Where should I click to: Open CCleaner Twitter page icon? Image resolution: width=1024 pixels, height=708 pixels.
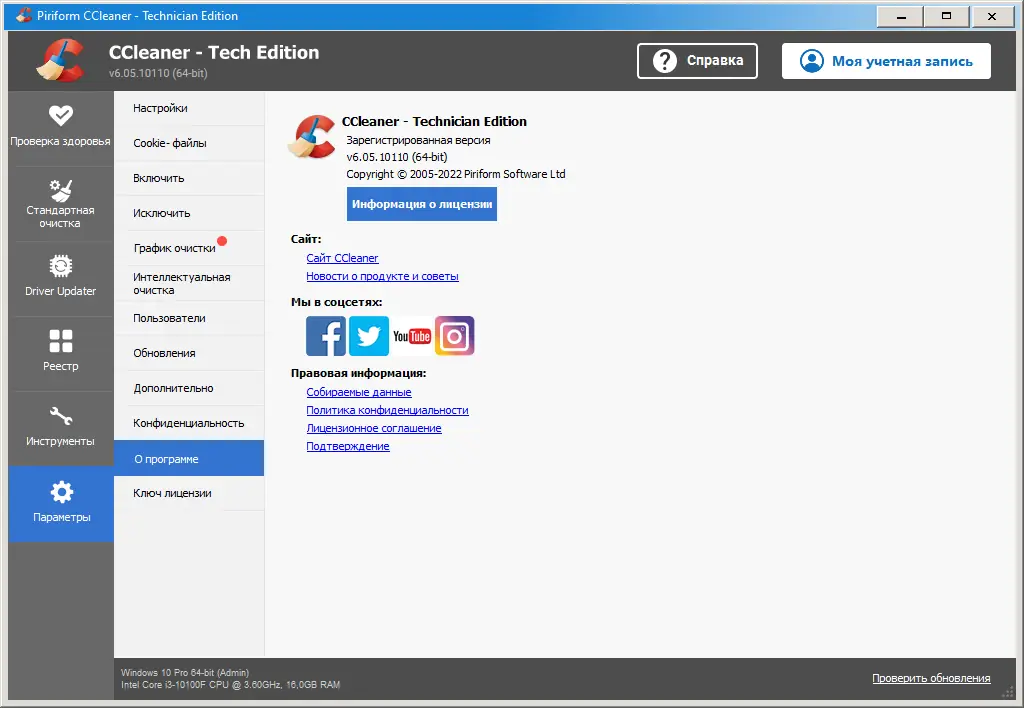click(x=369, y=336)
